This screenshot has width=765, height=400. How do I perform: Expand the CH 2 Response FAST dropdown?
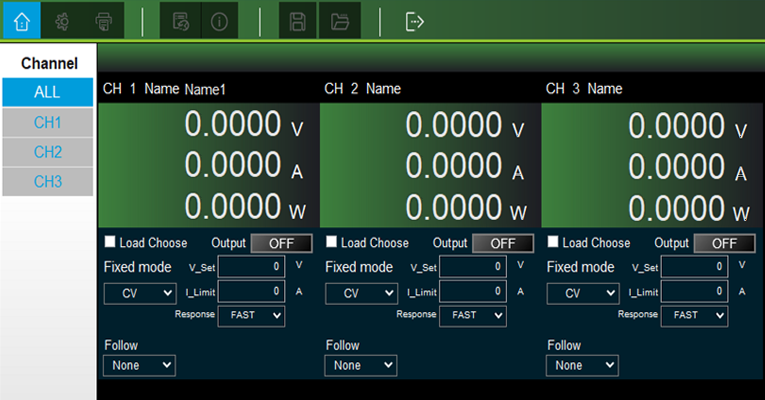[x=474, y=315]
